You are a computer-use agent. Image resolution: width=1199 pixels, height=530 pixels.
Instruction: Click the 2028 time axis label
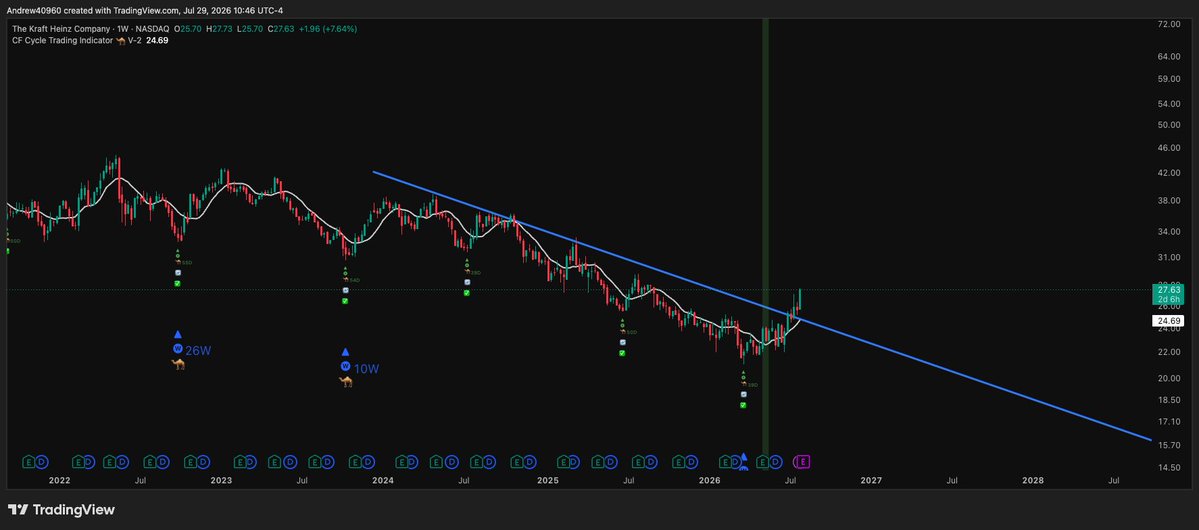[x=1033, y=481]
